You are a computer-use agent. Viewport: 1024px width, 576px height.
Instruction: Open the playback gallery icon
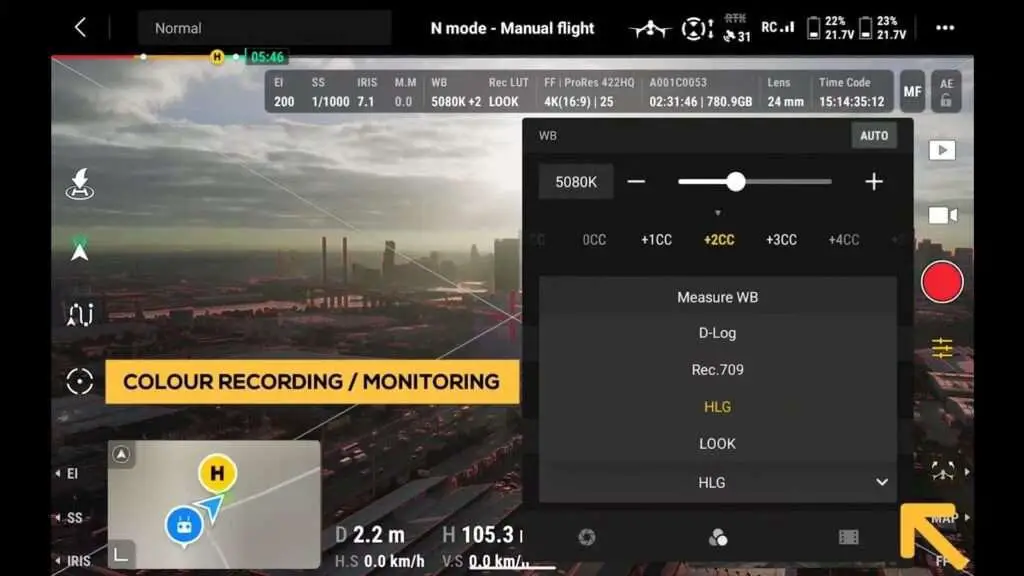click(x=942, y=150)
